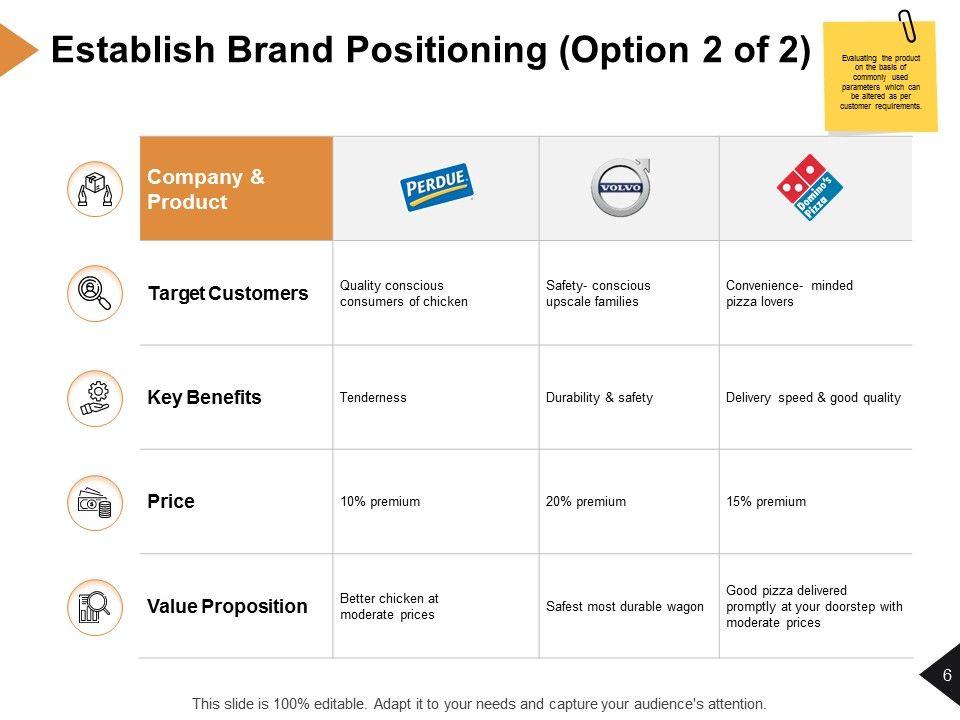Select the Target Customers row label
This screenshot has width=960, height=720.
(x=228, y=294)
